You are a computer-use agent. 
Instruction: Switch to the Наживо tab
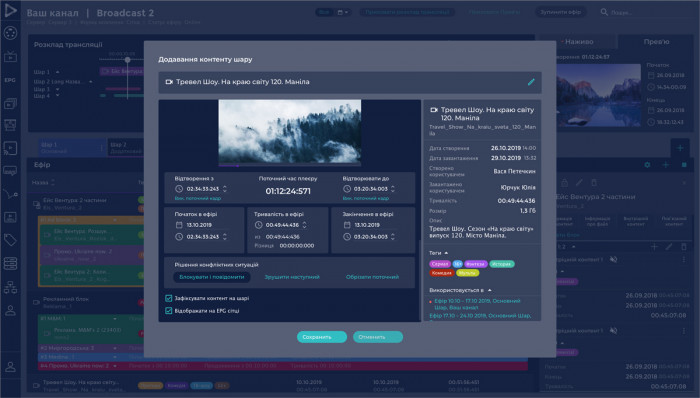point(579,41)
